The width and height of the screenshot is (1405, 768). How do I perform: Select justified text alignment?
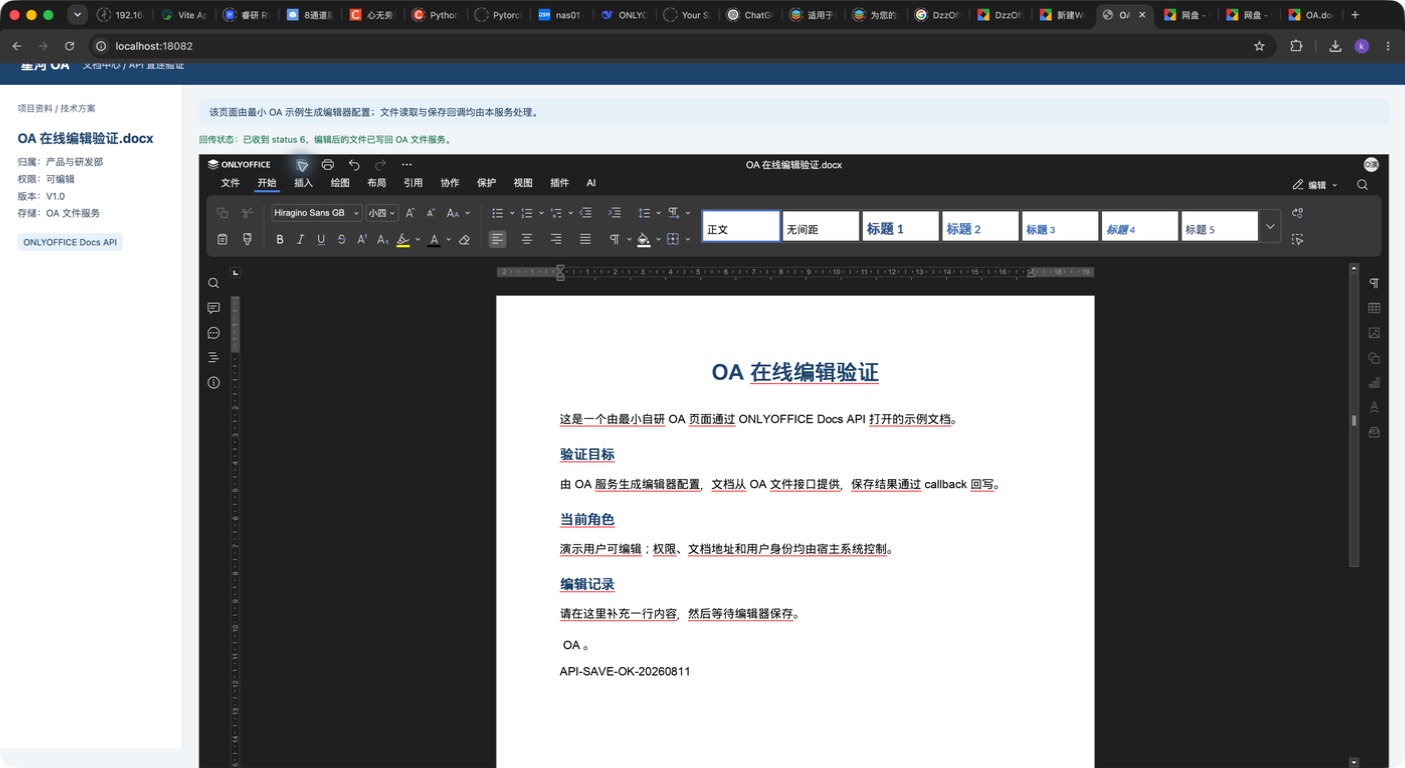click(586, 240)
